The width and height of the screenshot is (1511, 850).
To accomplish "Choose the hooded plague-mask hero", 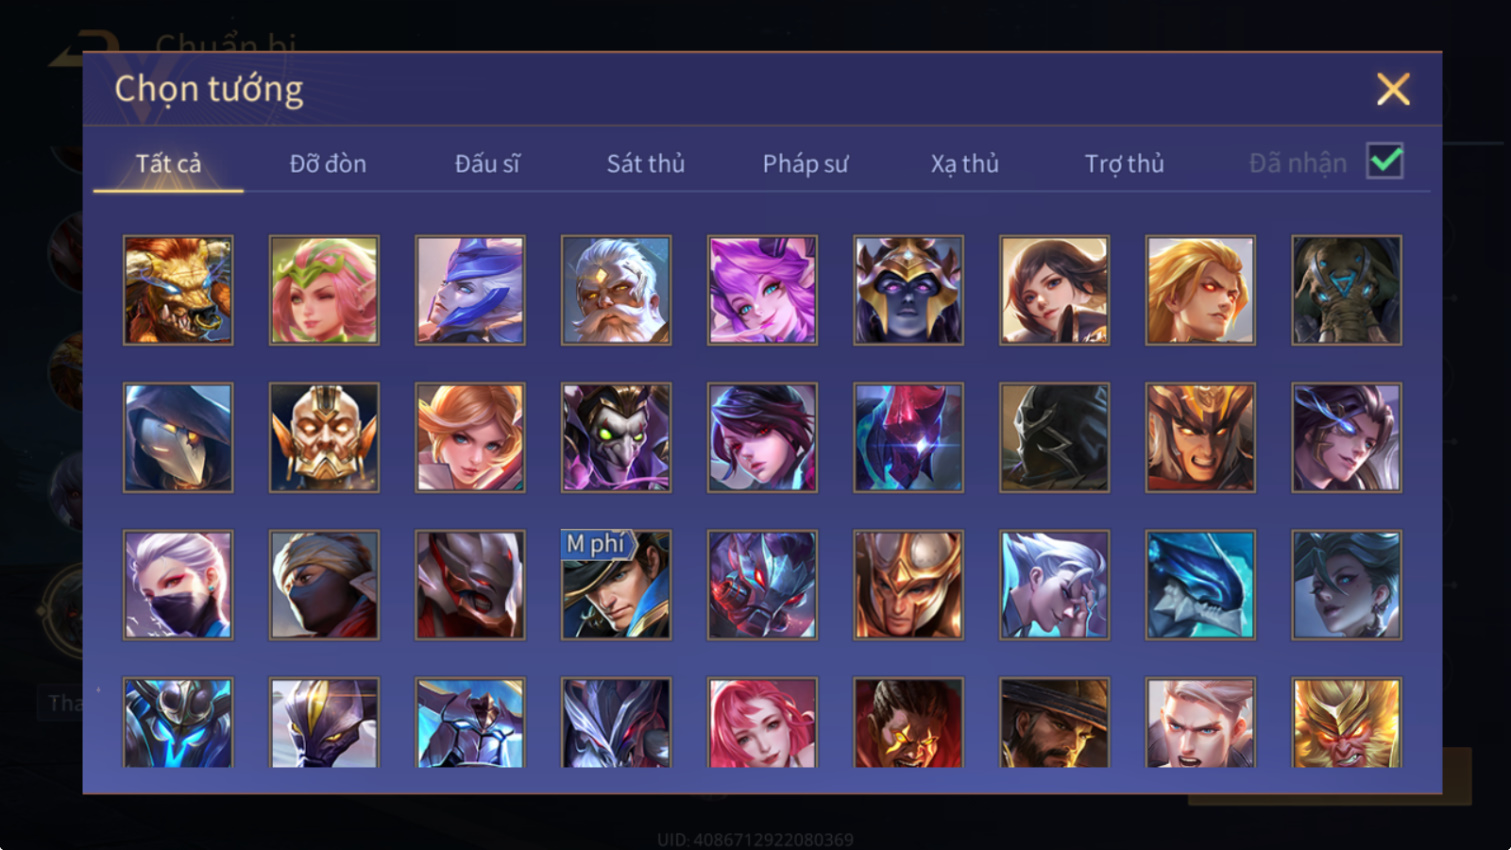I will pos(178,437).
